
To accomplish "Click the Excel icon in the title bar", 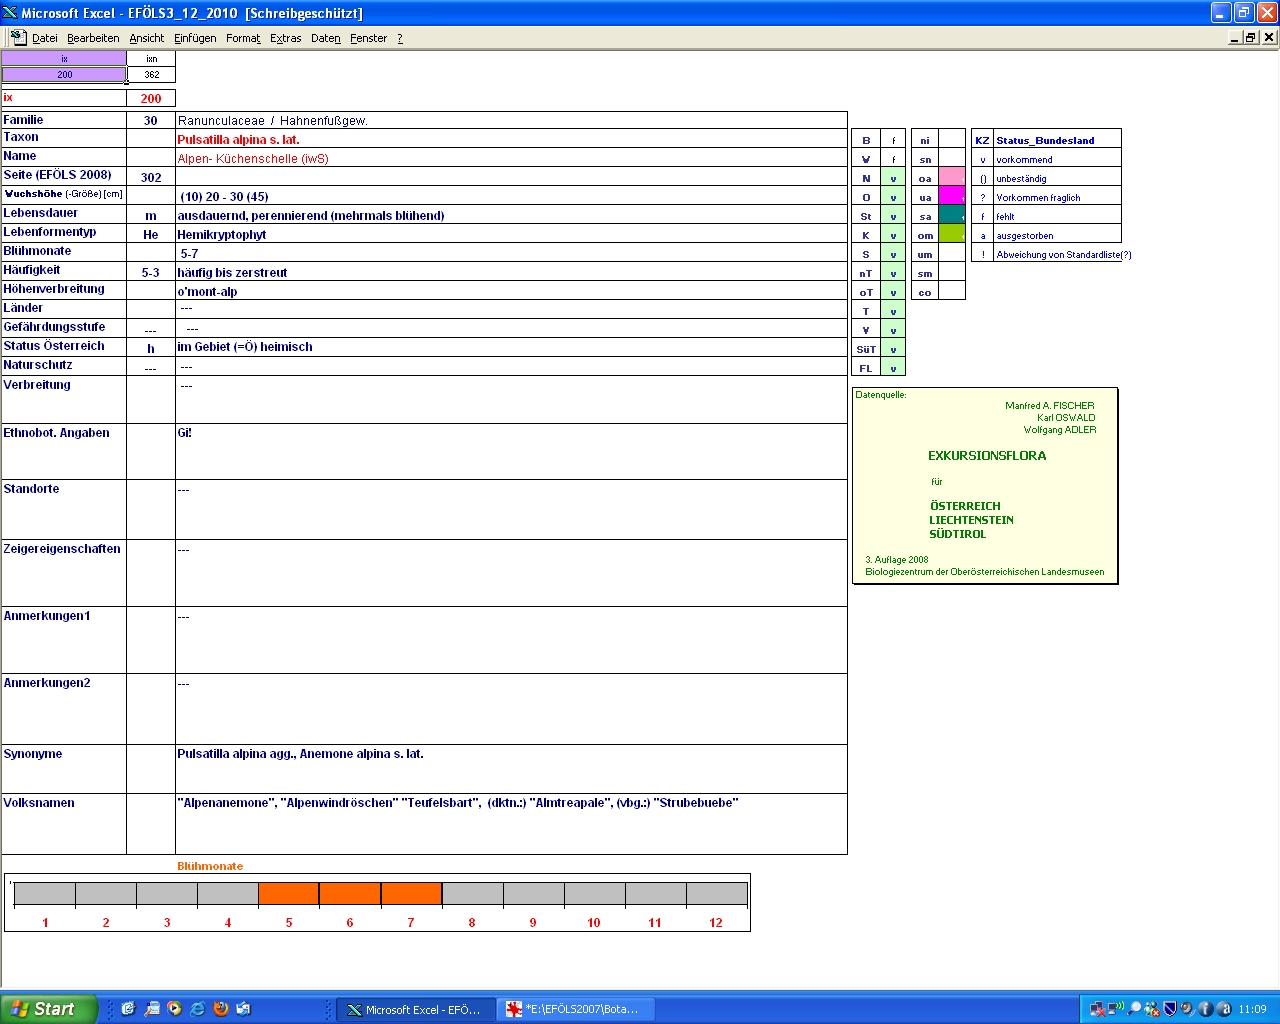I will click(10, 13).
